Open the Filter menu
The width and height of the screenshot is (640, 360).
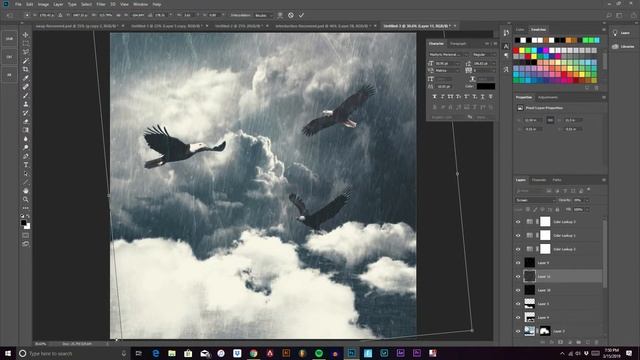[x=101, y=4]
